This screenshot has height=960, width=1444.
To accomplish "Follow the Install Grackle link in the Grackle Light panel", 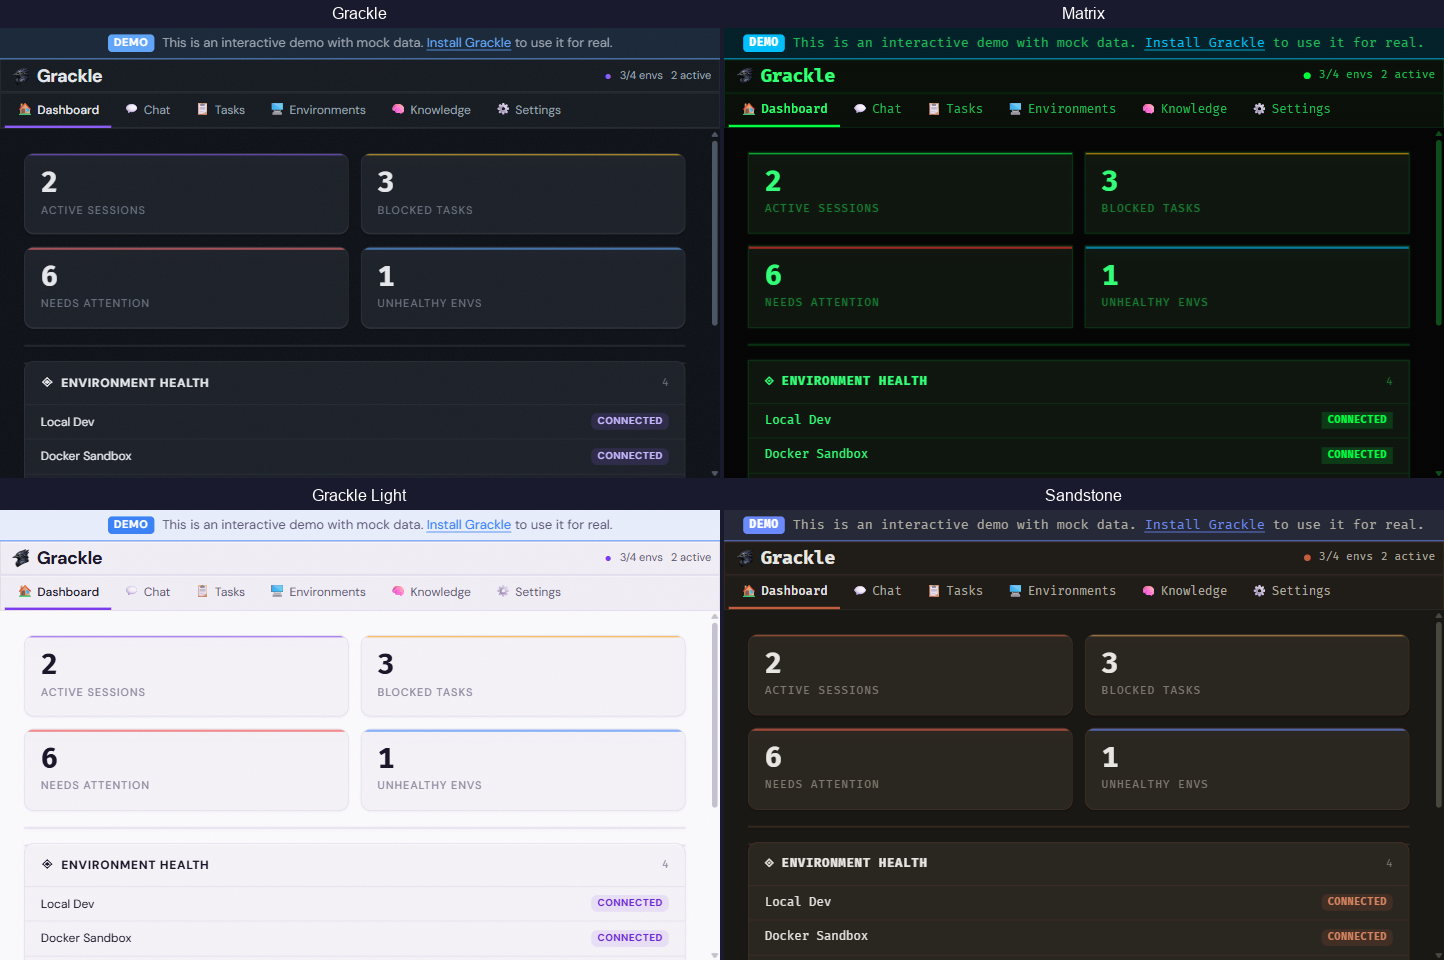I will [x=468, y=525].
